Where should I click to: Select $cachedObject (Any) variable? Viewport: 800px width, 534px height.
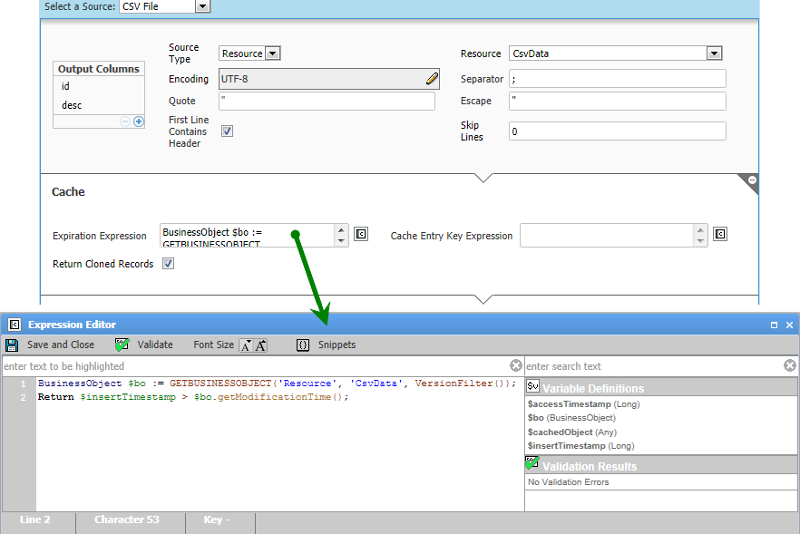[572, 432]
